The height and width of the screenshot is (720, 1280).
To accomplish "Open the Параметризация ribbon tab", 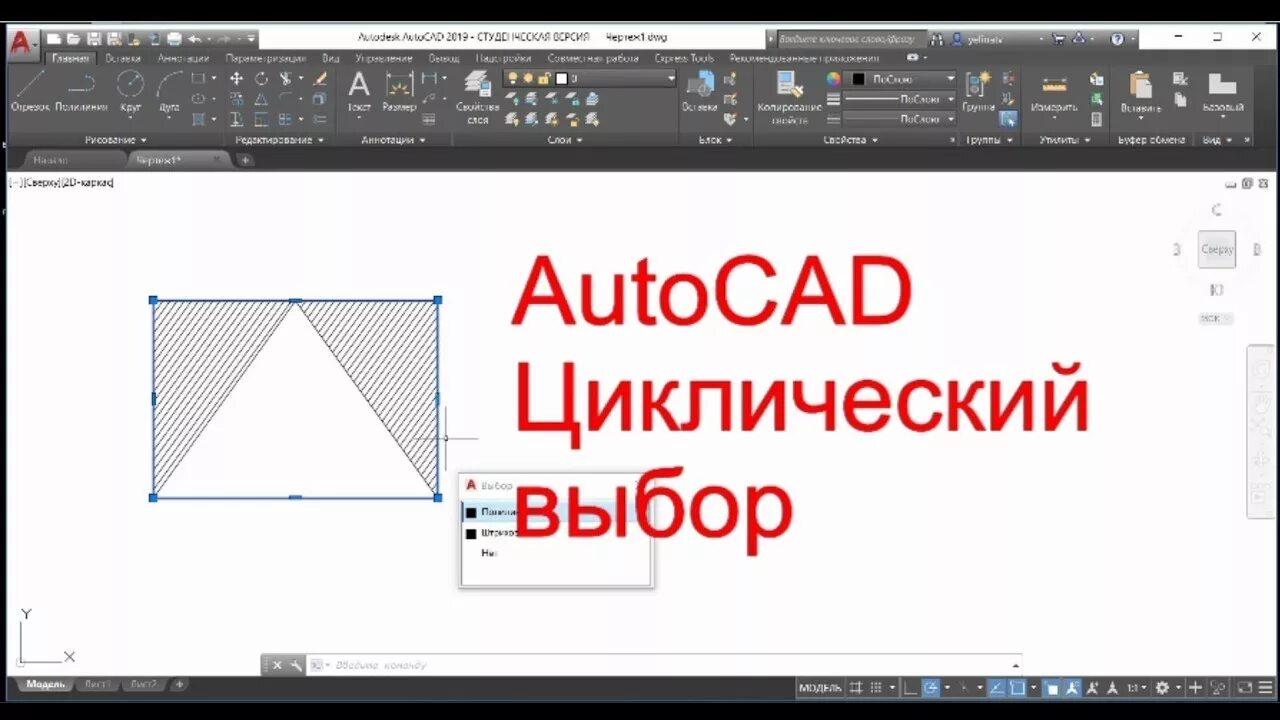I will (x=265, y=58).
